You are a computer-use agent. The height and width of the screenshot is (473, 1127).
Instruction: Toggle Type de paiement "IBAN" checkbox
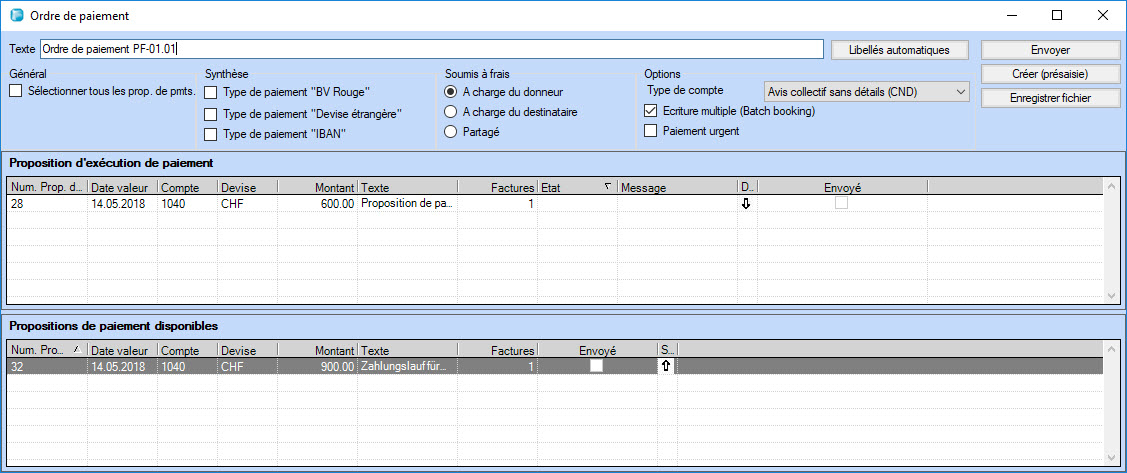pos(211,134)
